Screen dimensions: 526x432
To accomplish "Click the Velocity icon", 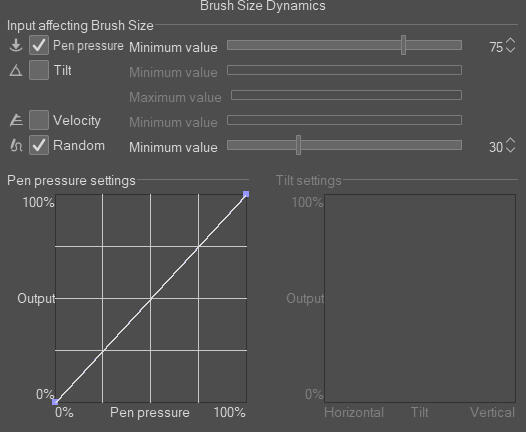I will coord(16,120).
